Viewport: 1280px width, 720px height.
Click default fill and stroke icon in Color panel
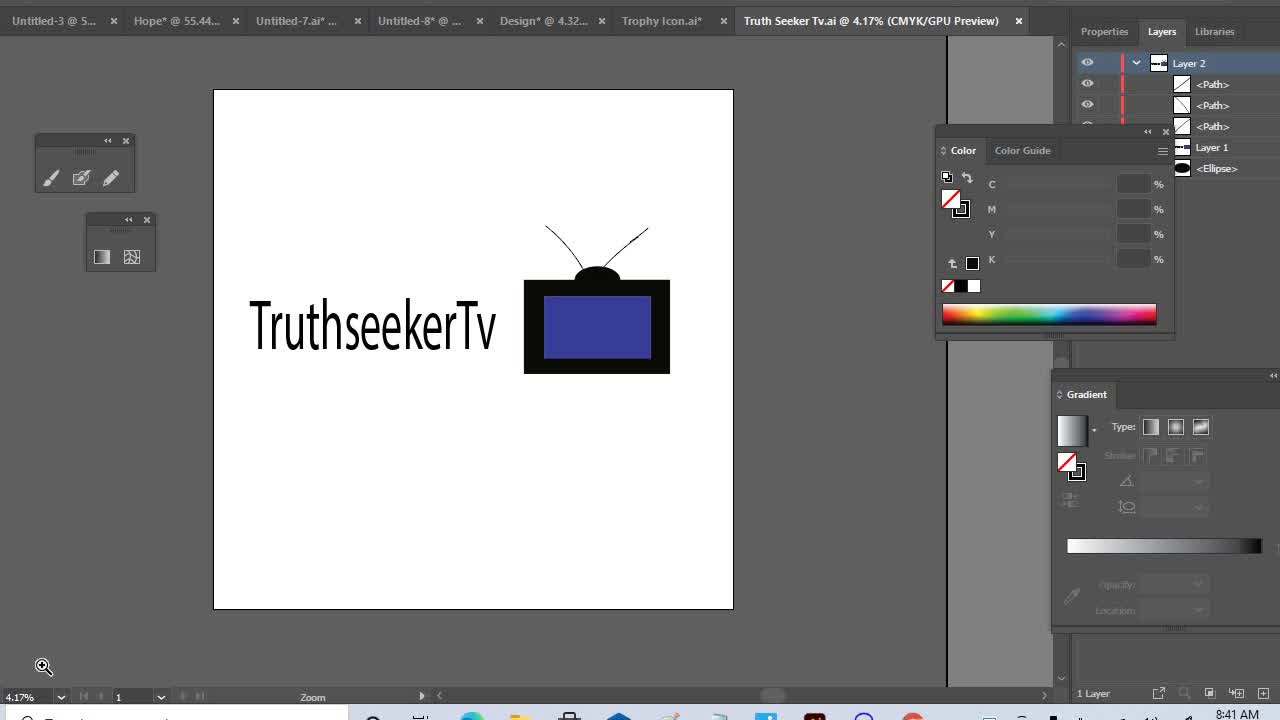point(947,177)
